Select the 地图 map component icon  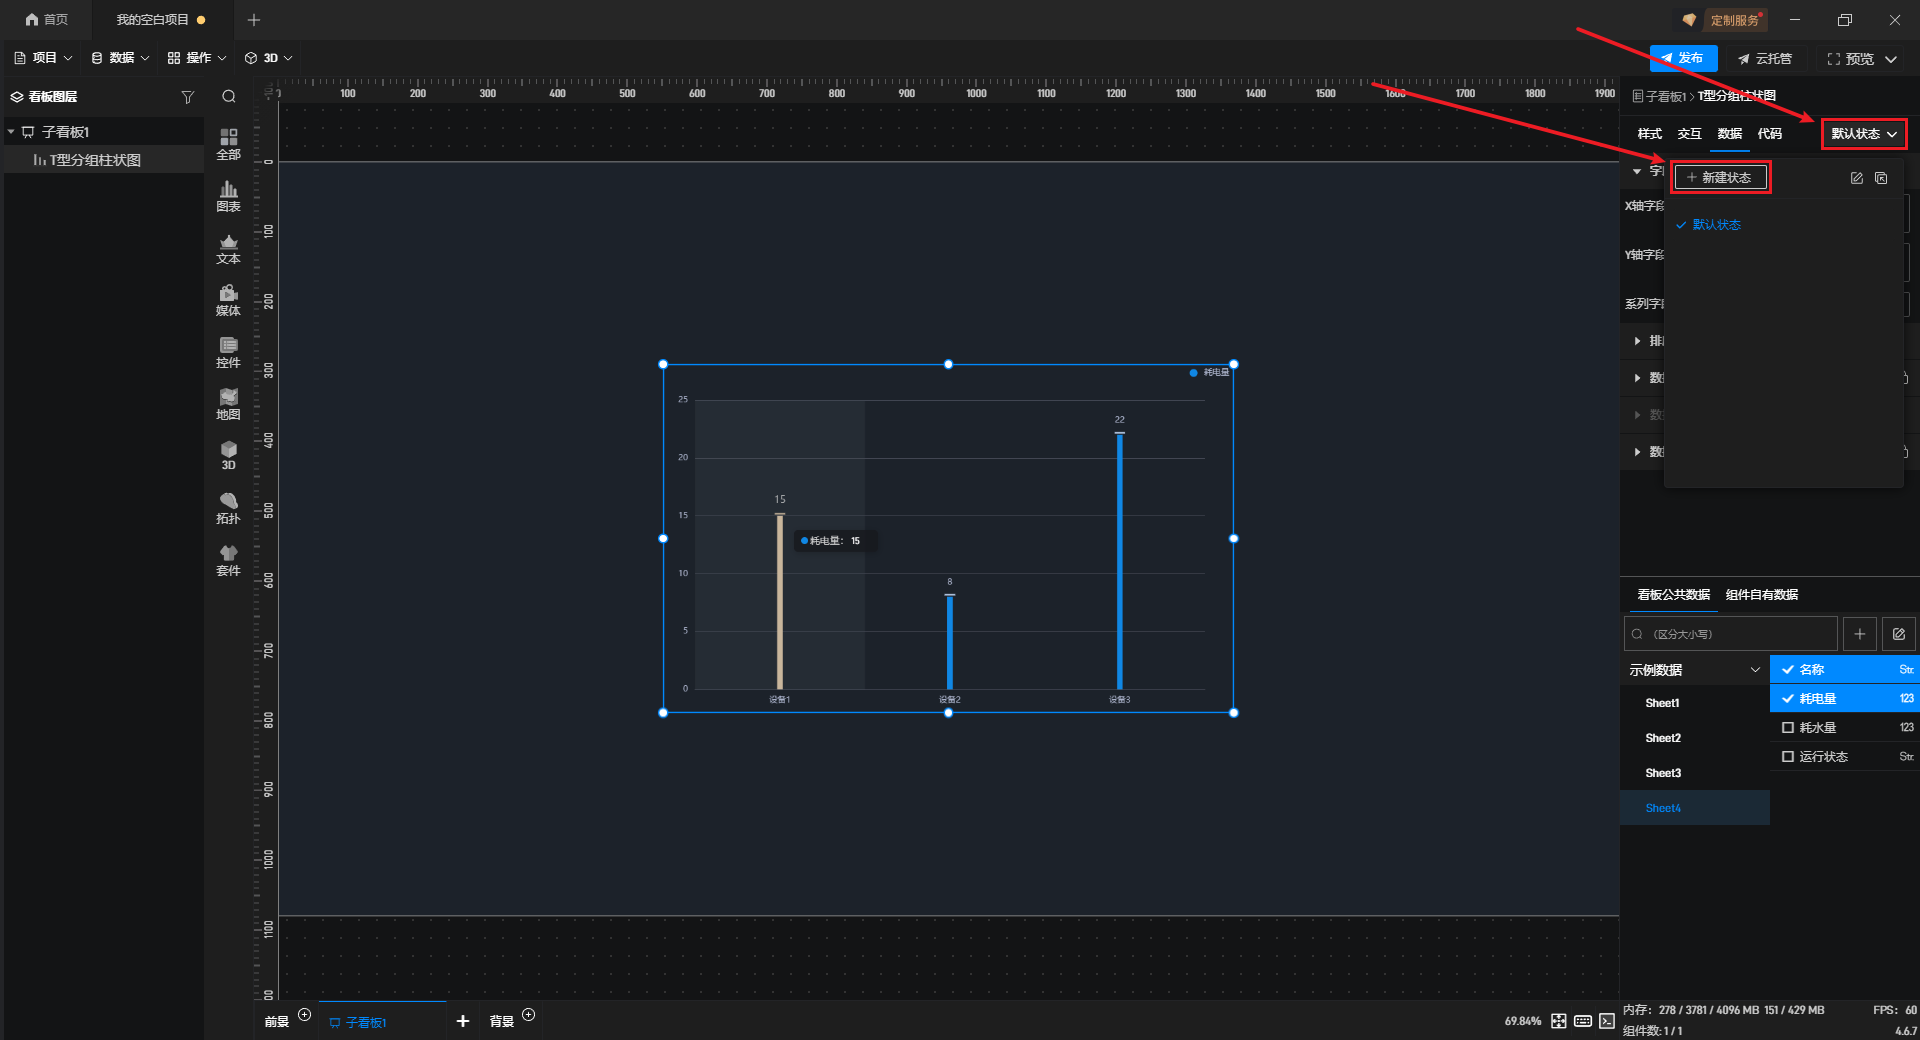tap(228, 404)
